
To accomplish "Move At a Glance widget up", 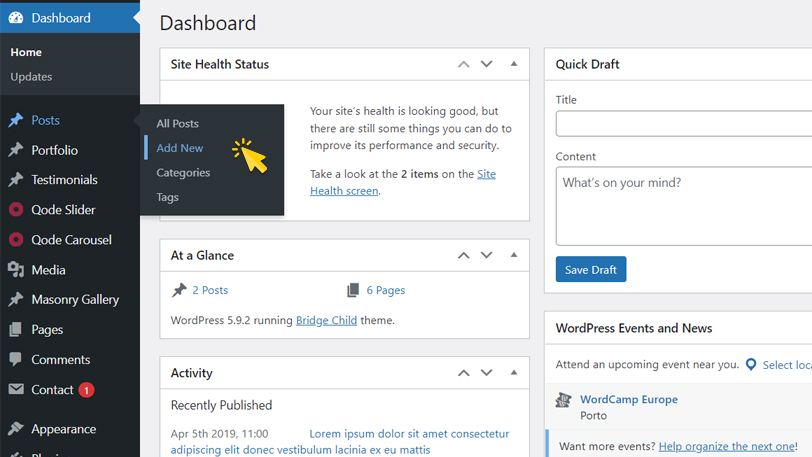I will pyautogui.click(x=463, y=255).
